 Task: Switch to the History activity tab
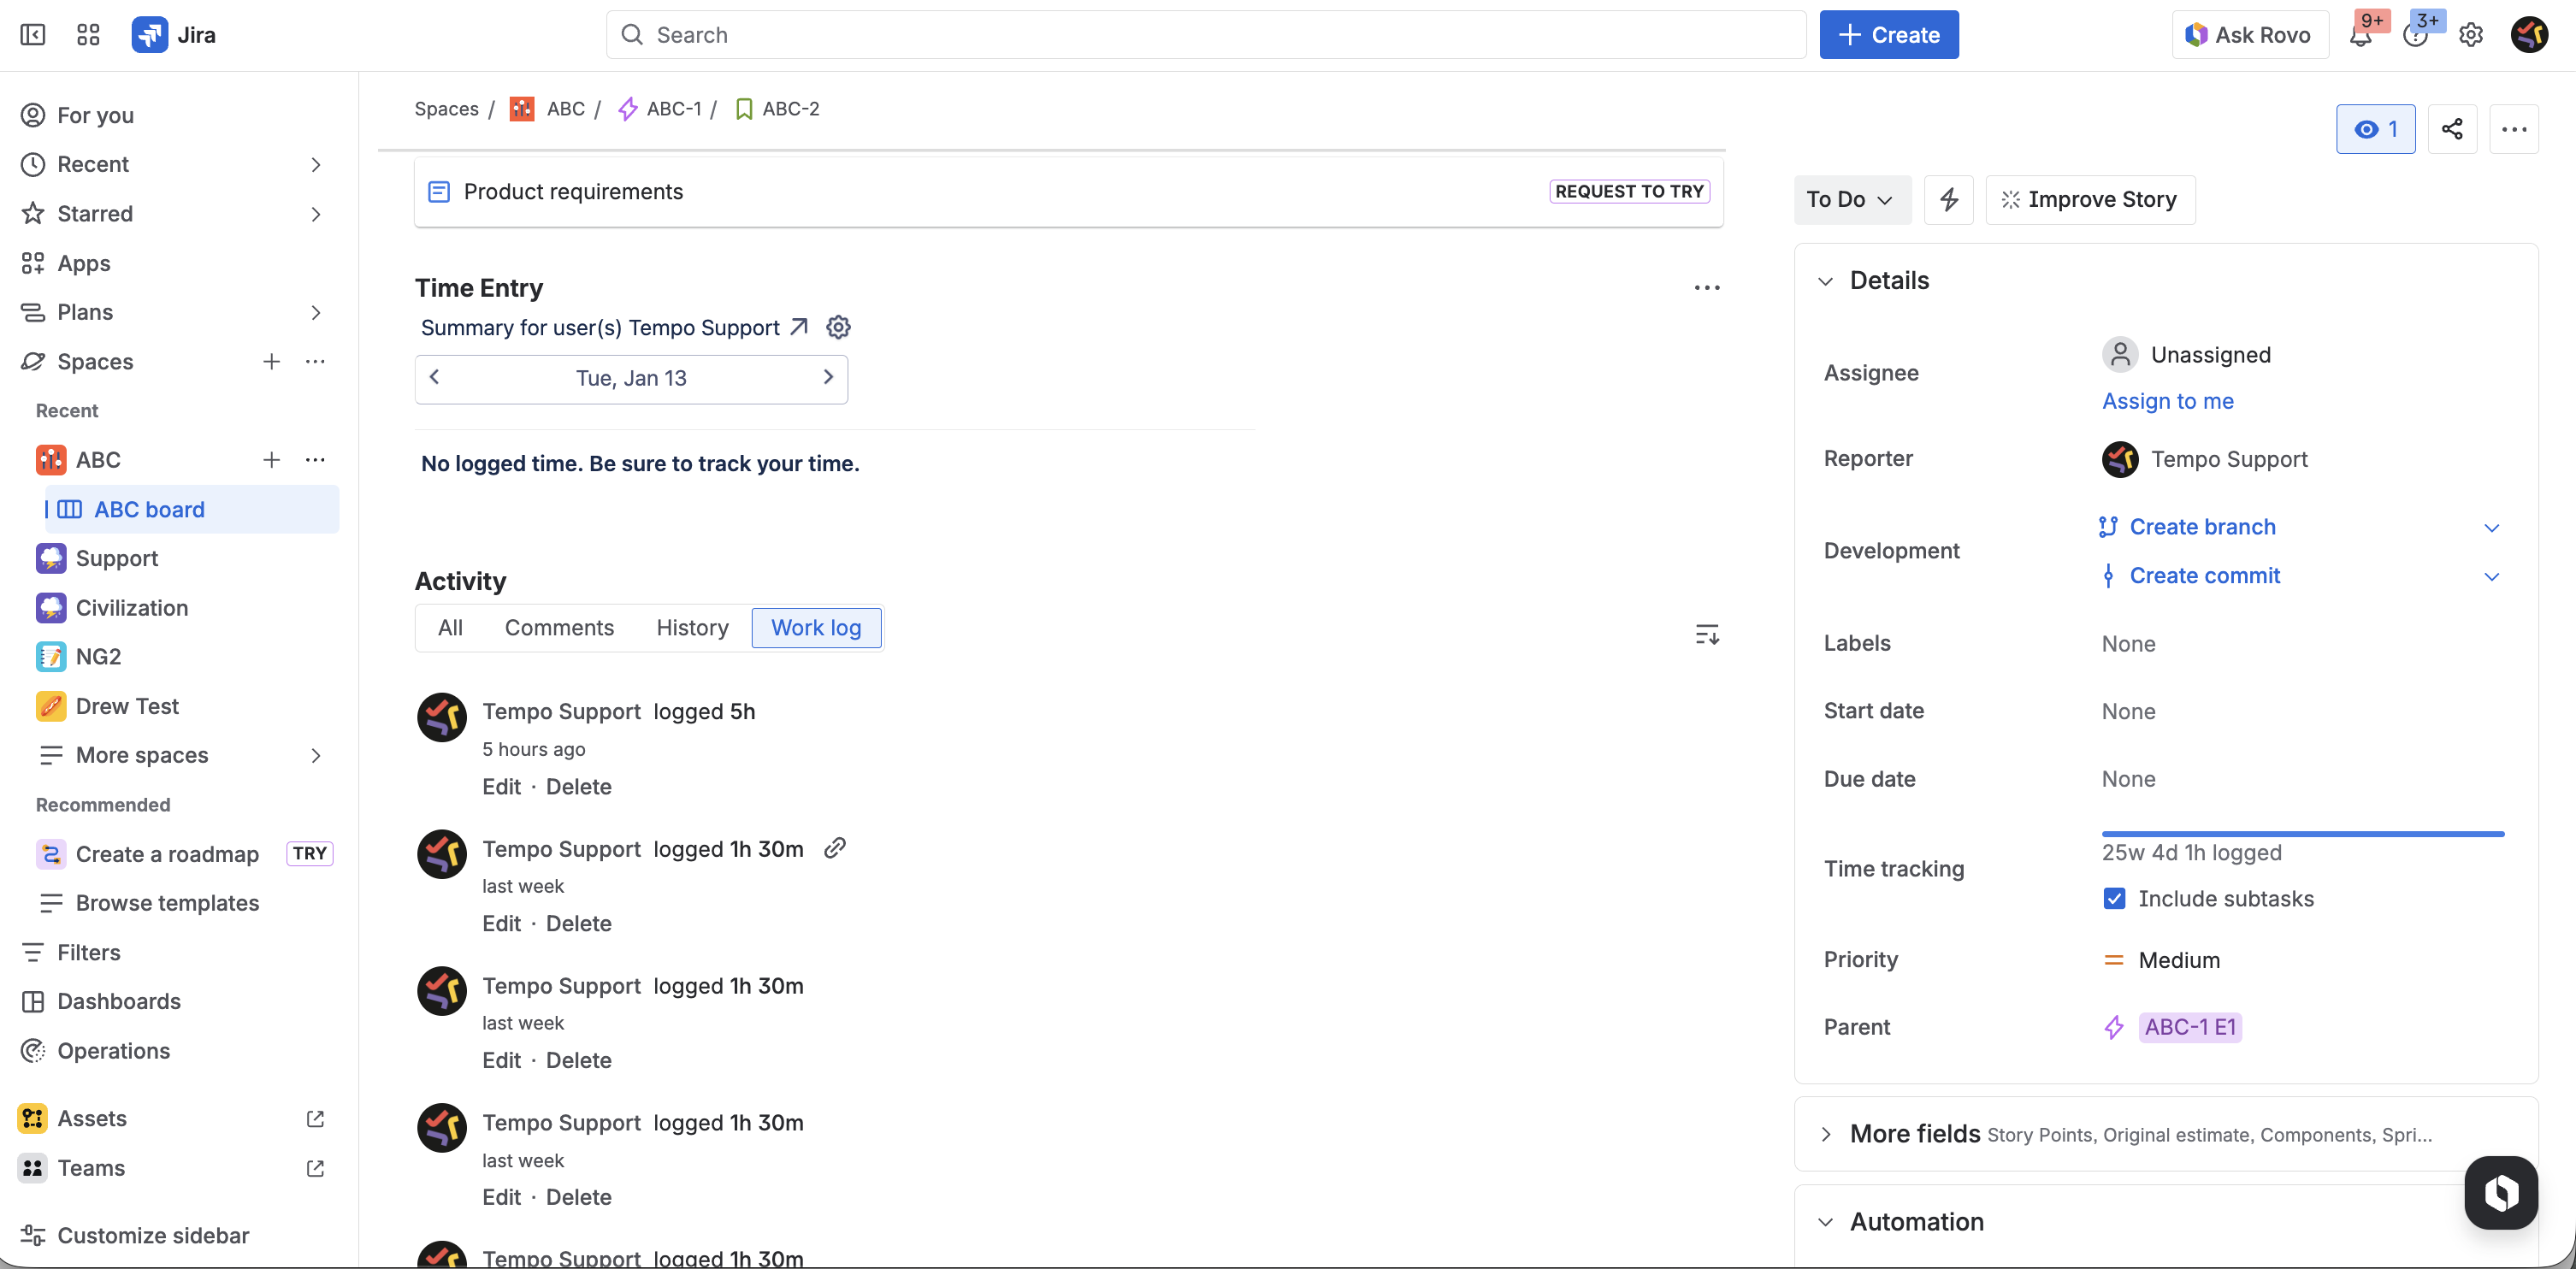pos(692,627)
